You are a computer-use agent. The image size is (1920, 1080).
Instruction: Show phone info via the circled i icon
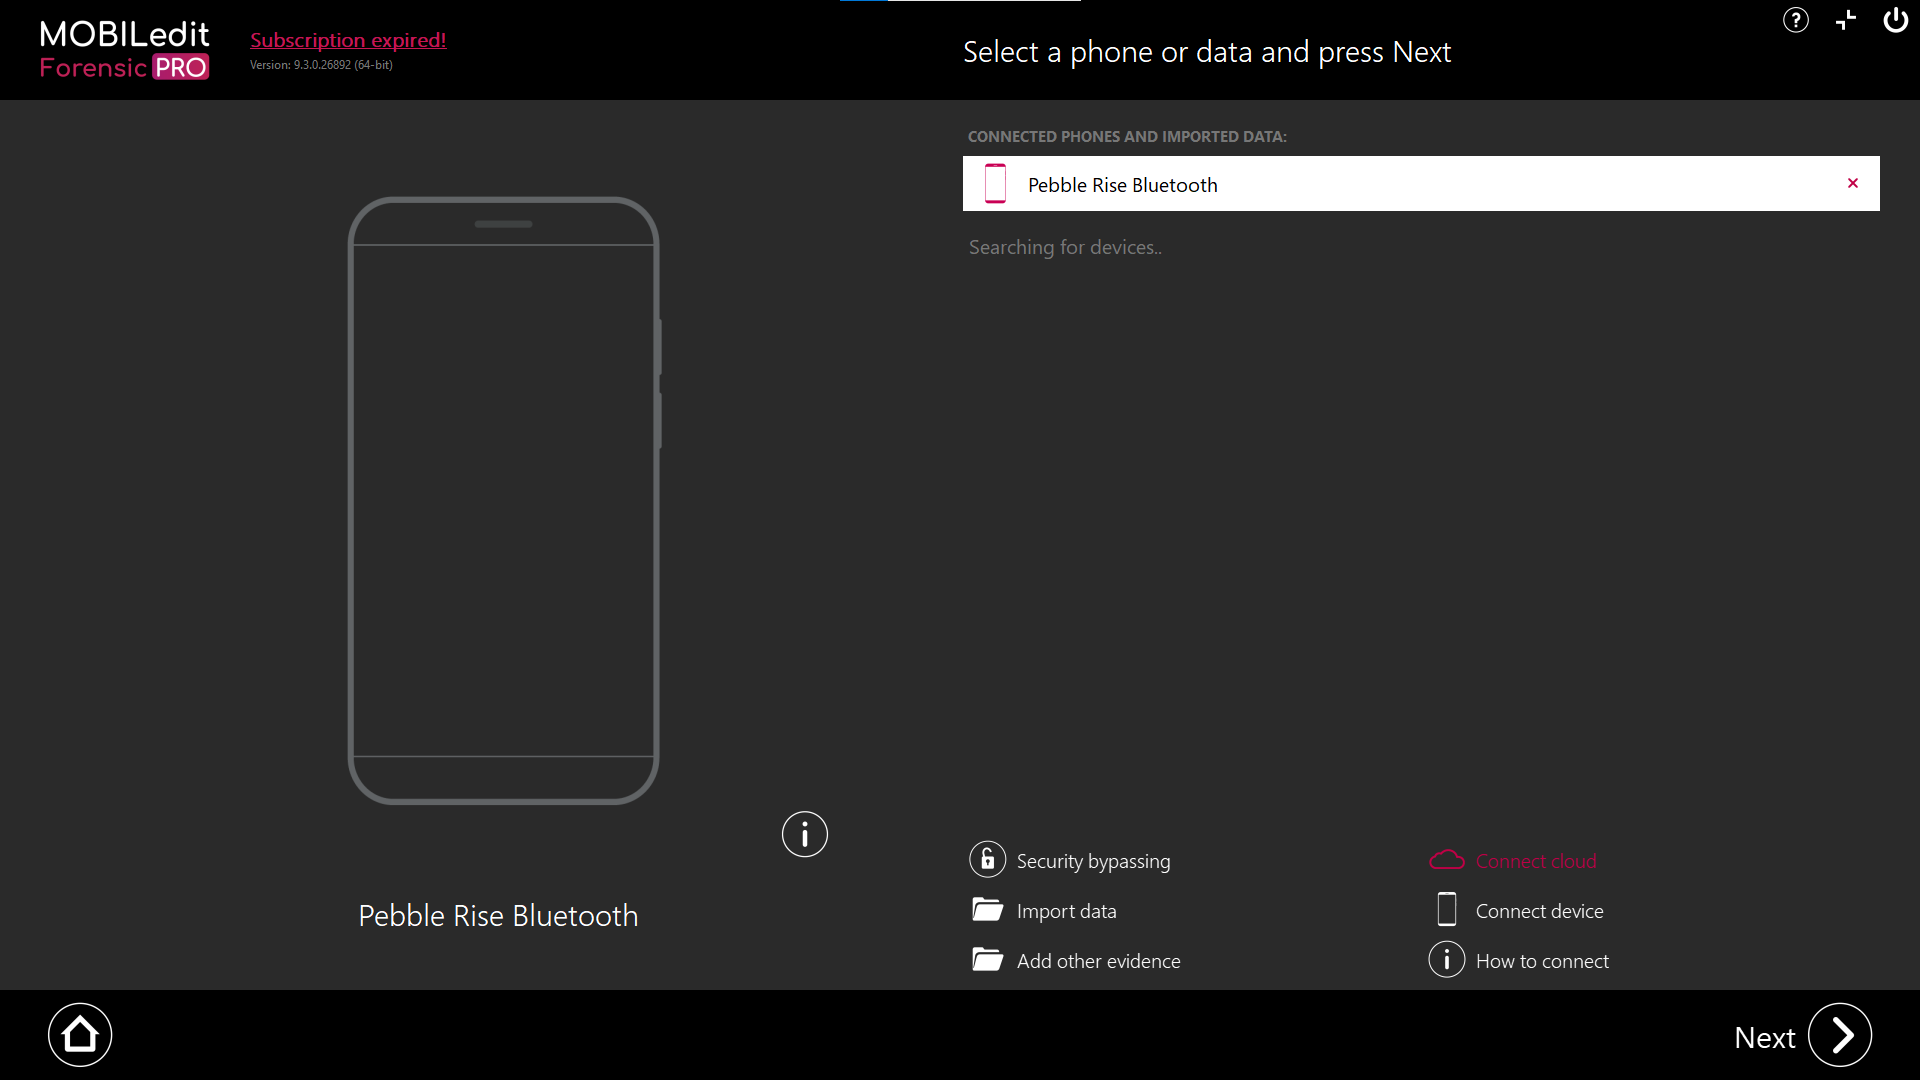click(805, 834)
